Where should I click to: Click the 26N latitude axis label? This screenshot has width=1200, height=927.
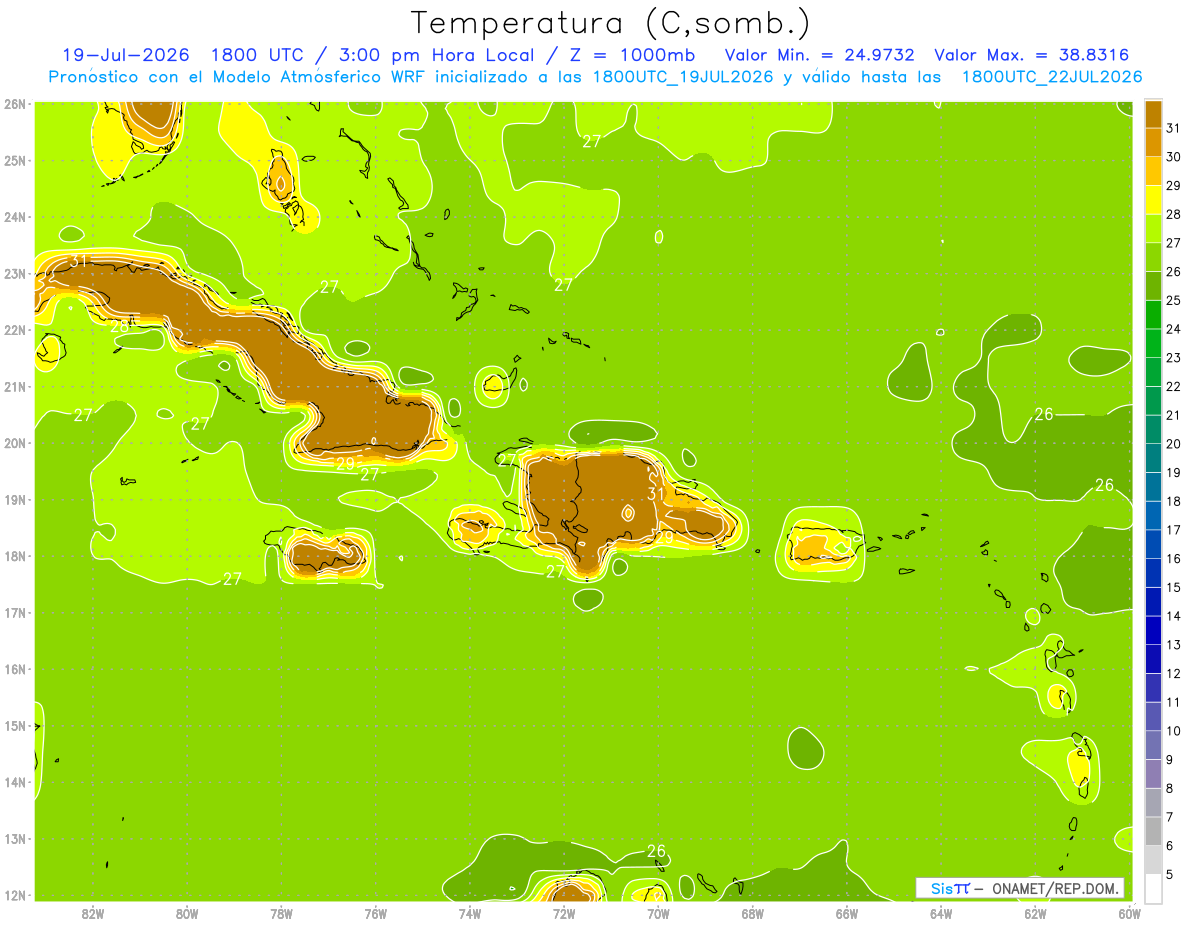coord(15,103)
